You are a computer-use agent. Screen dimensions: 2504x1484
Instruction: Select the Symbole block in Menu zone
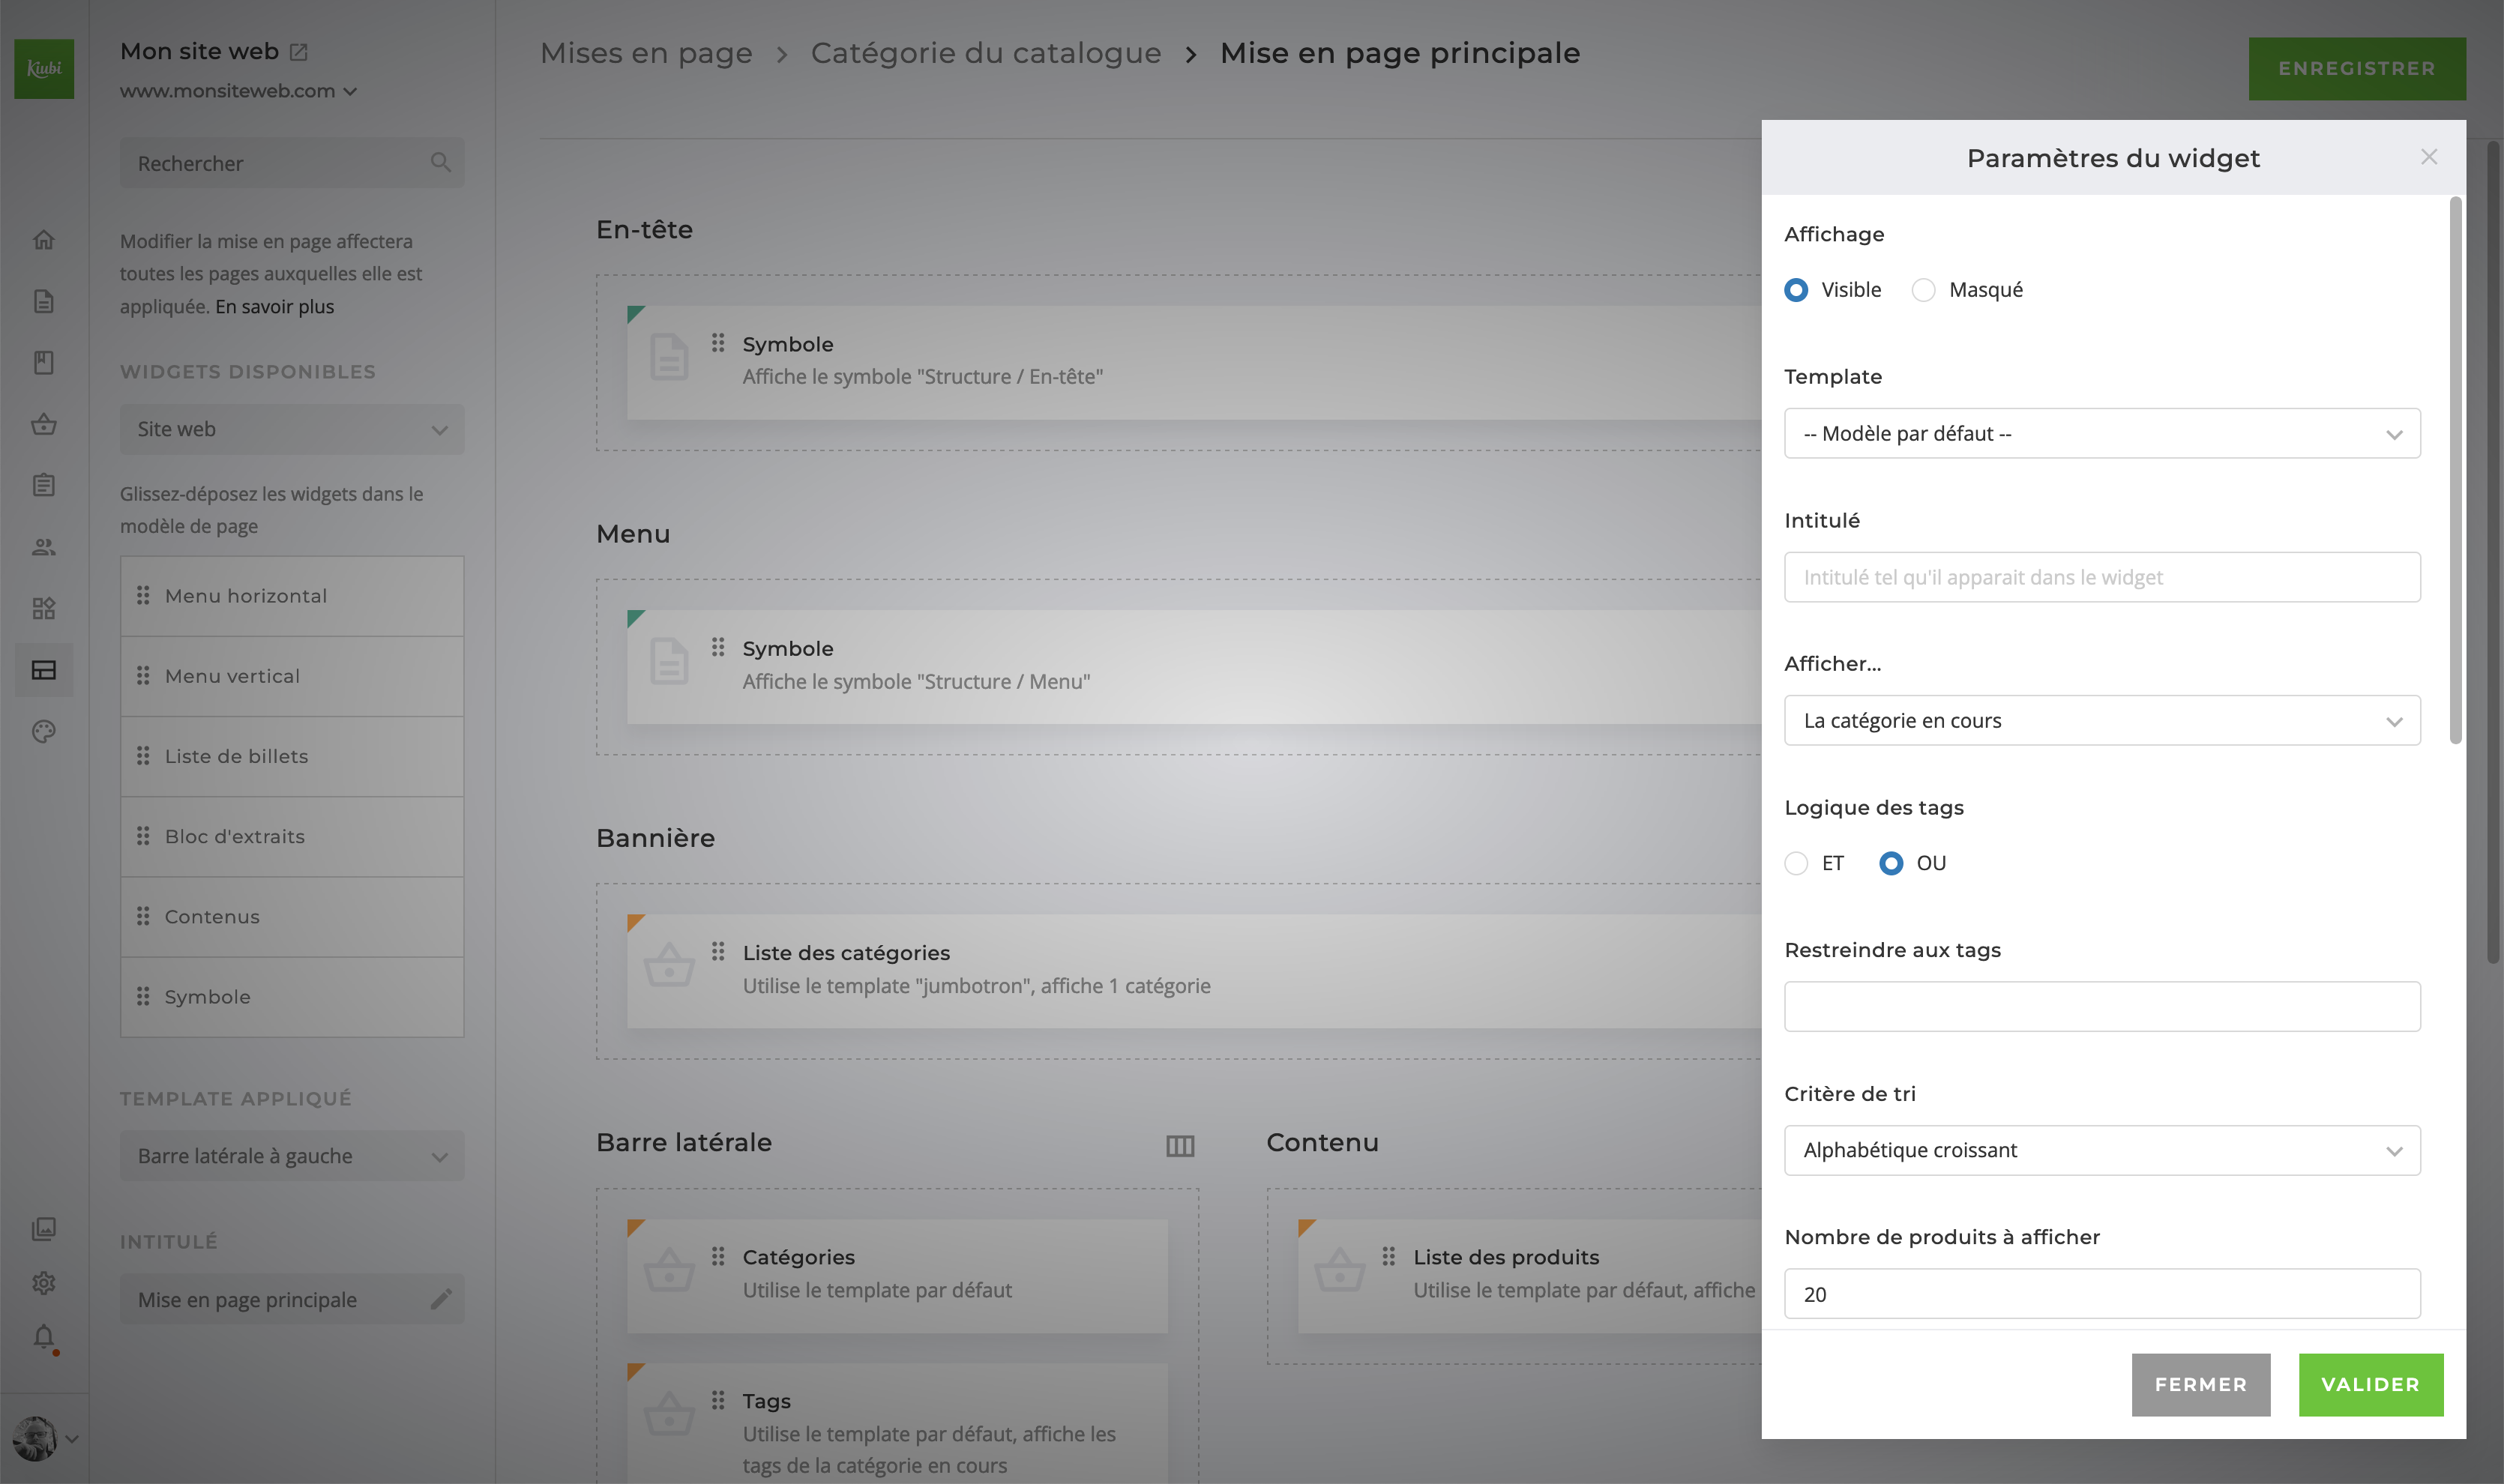1194,667
